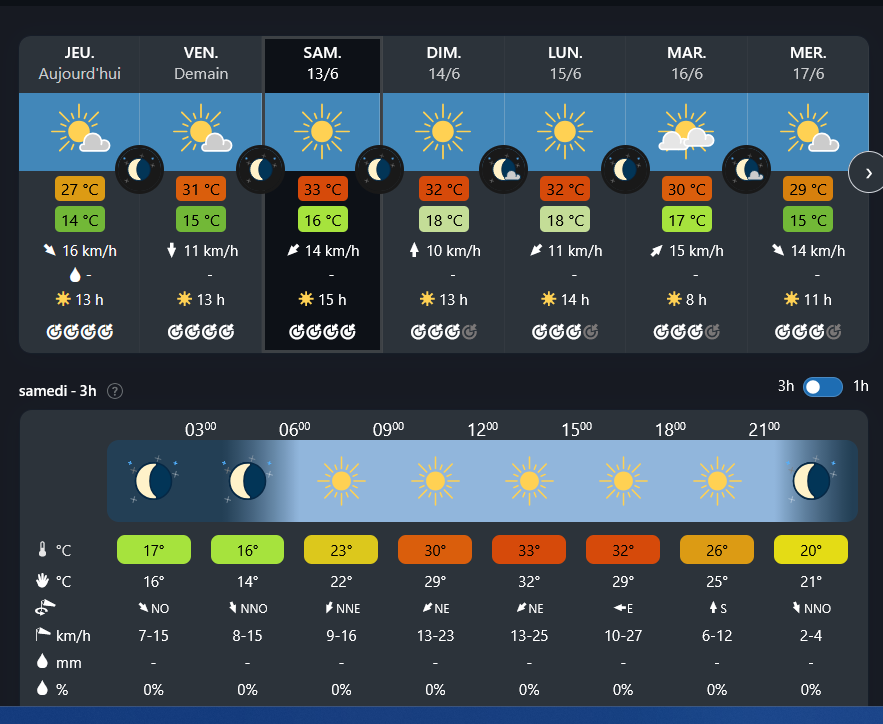
Task: Click the 12:00 hour label
Action: point(483,430)
